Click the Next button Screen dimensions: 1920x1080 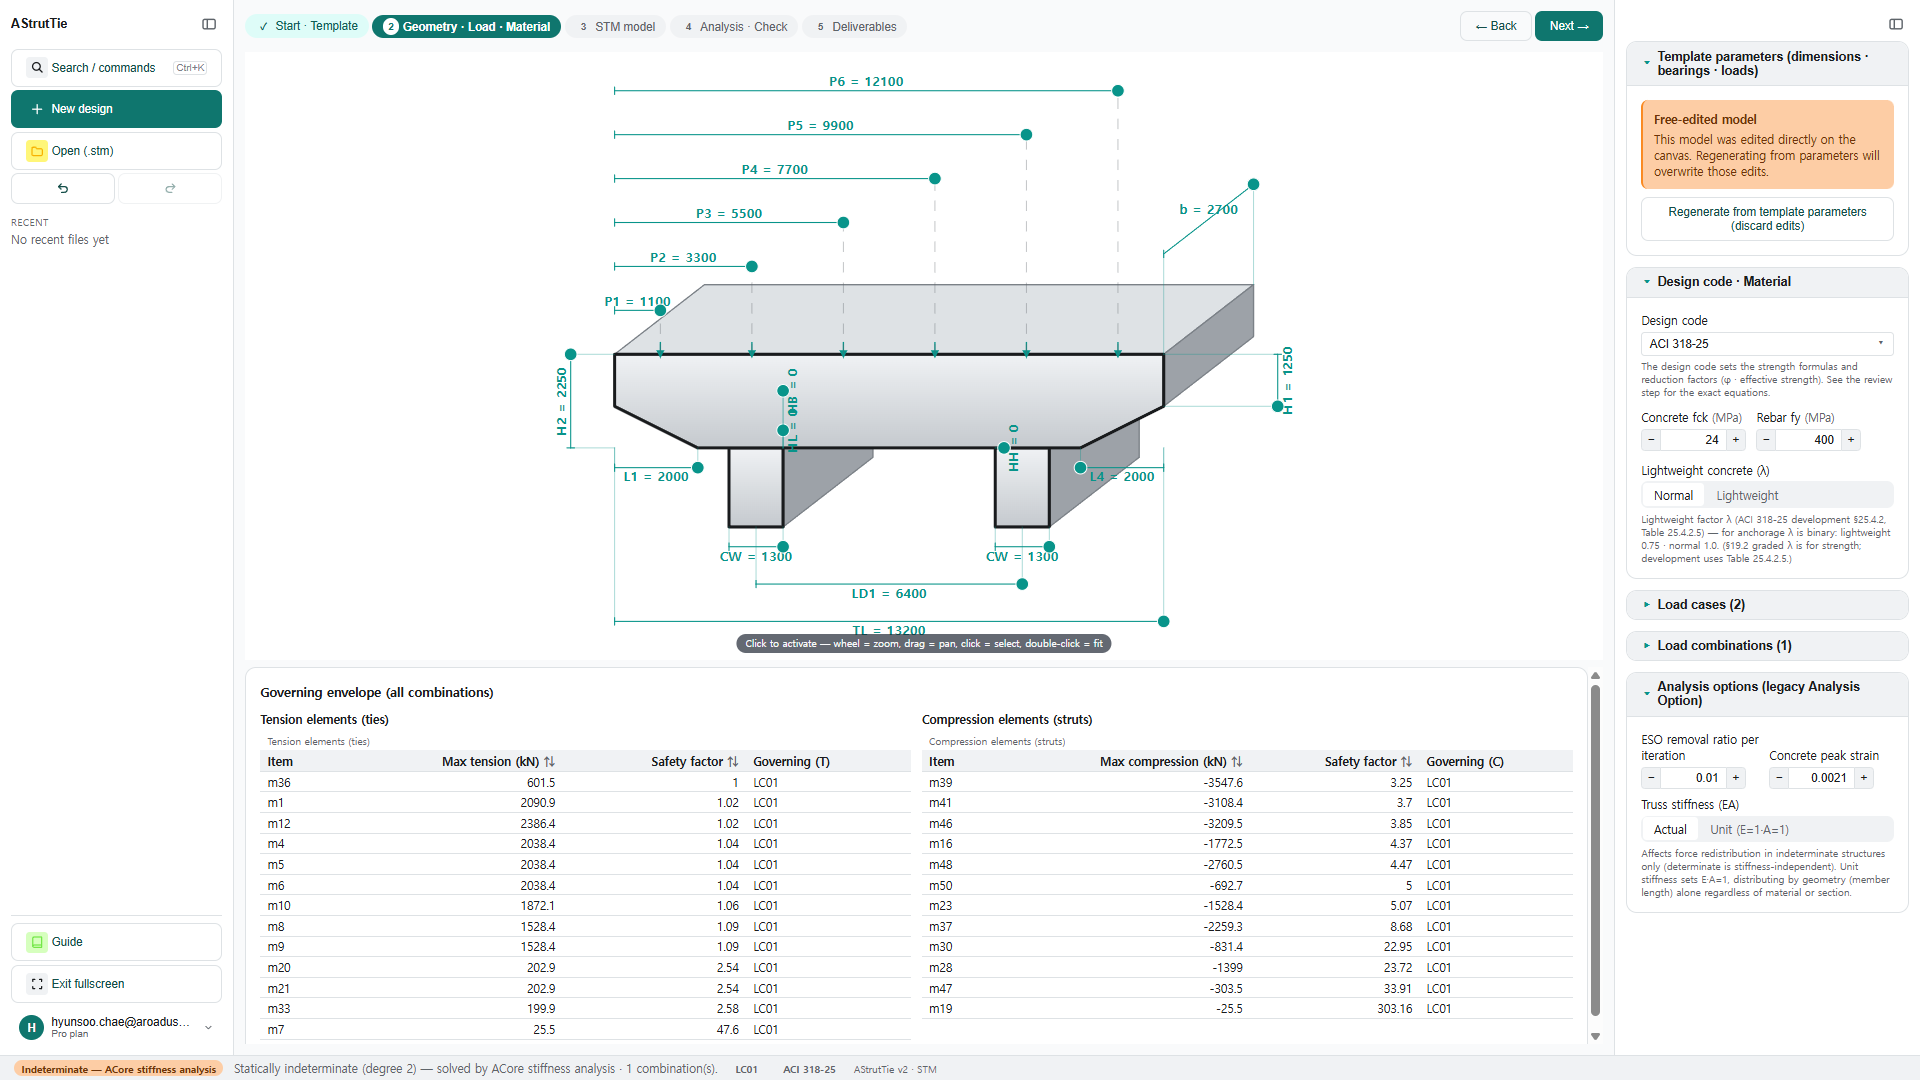pyautogui.click(x=1569, y=26)
